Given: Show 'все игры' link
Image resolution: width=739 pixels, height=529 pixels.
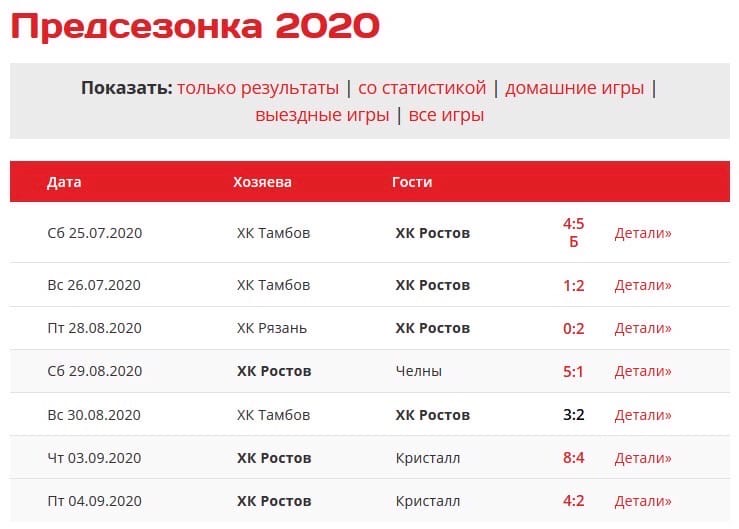Looking at the screenshot, I should pyautogui.click(x=446, y=115).
